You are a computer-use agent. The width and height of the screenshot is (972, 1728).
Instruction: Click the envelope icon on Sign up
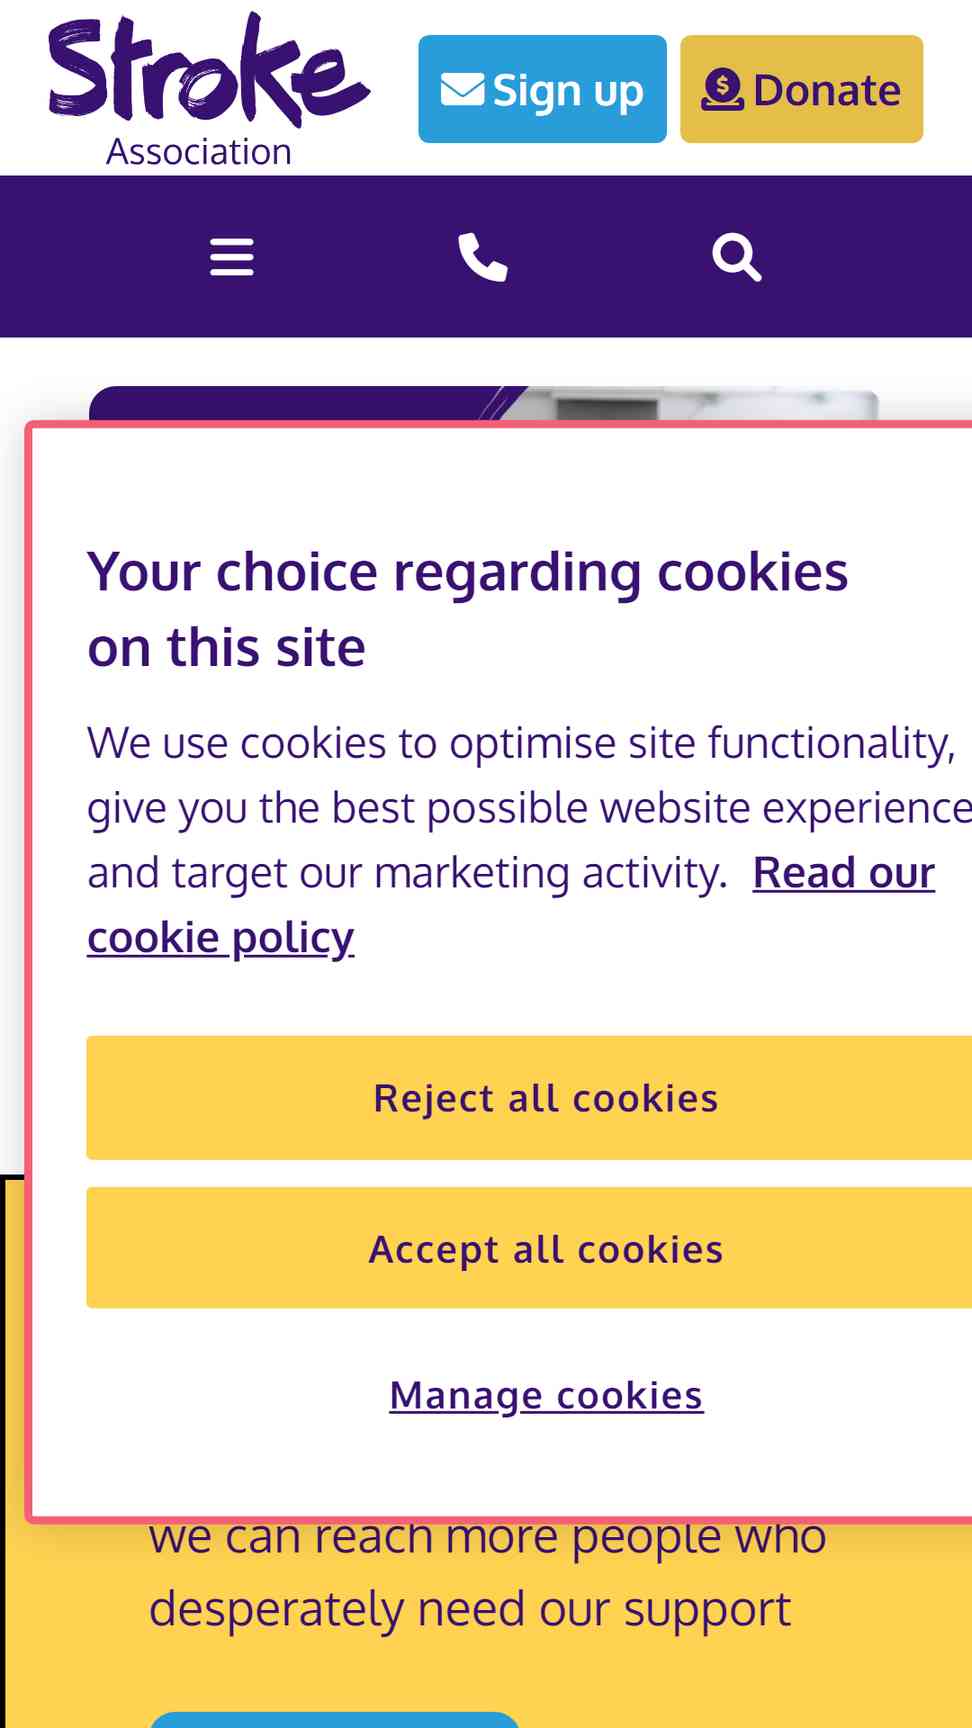[x=462, y=89]
